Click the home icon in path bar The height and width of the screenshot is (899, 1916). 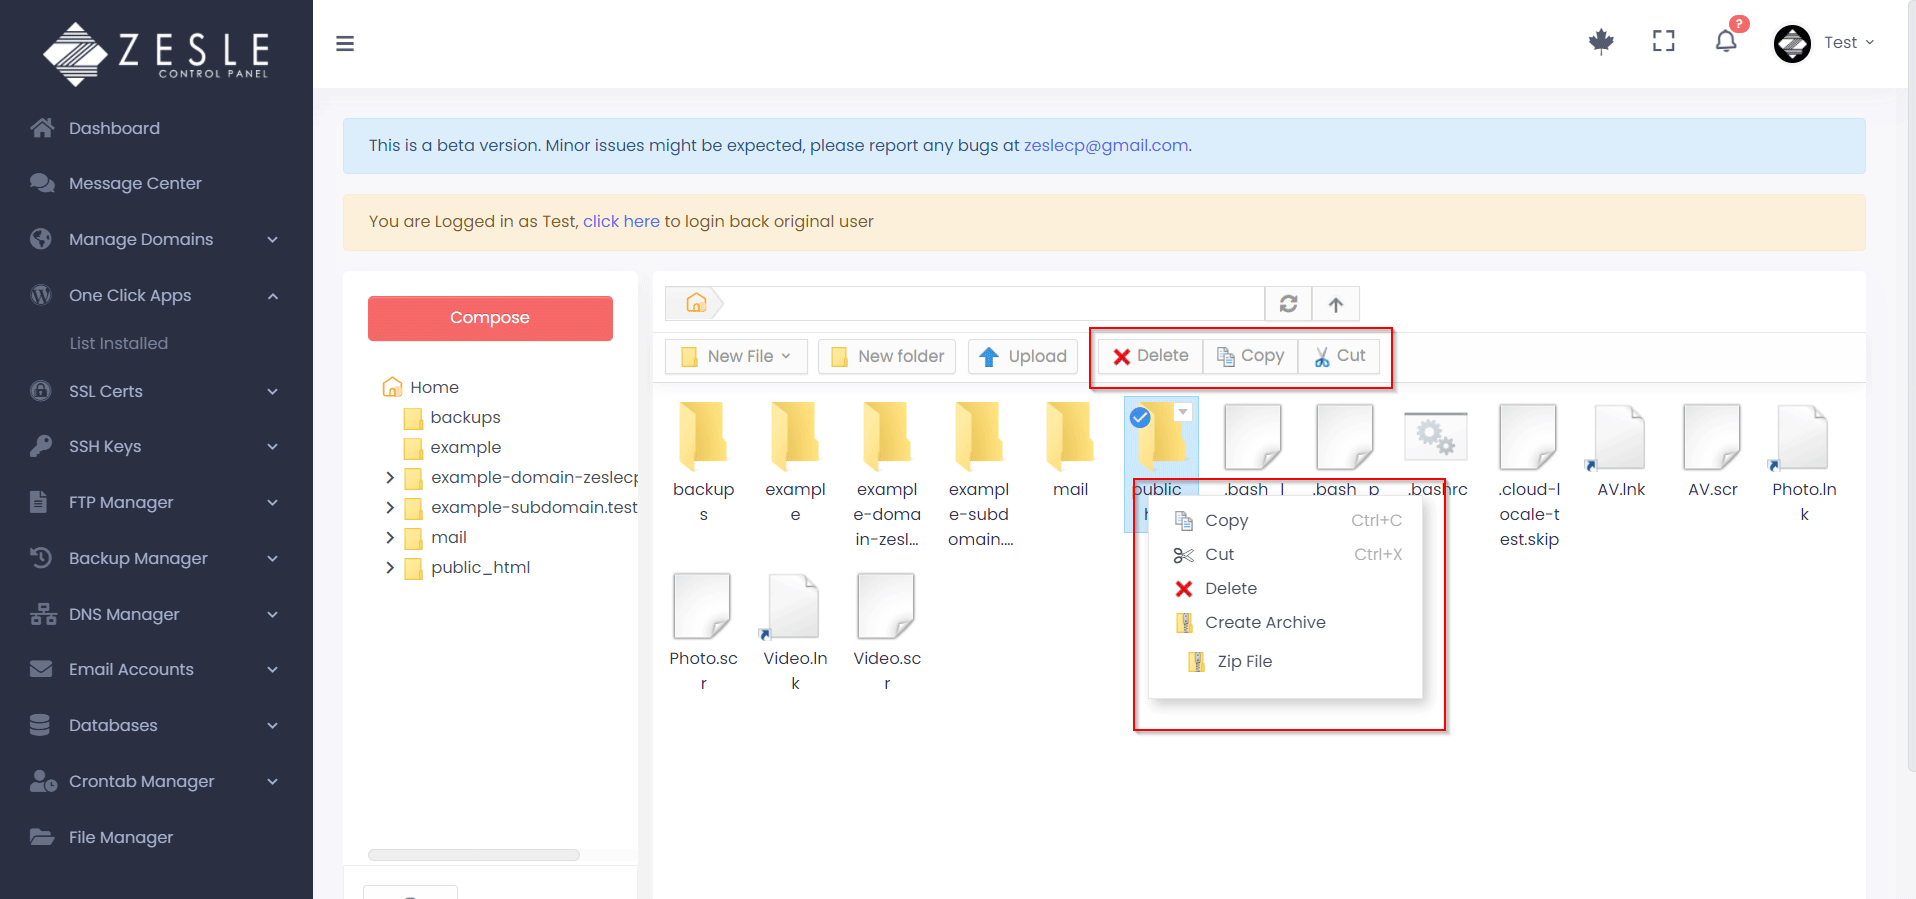[x=696, y=303]
